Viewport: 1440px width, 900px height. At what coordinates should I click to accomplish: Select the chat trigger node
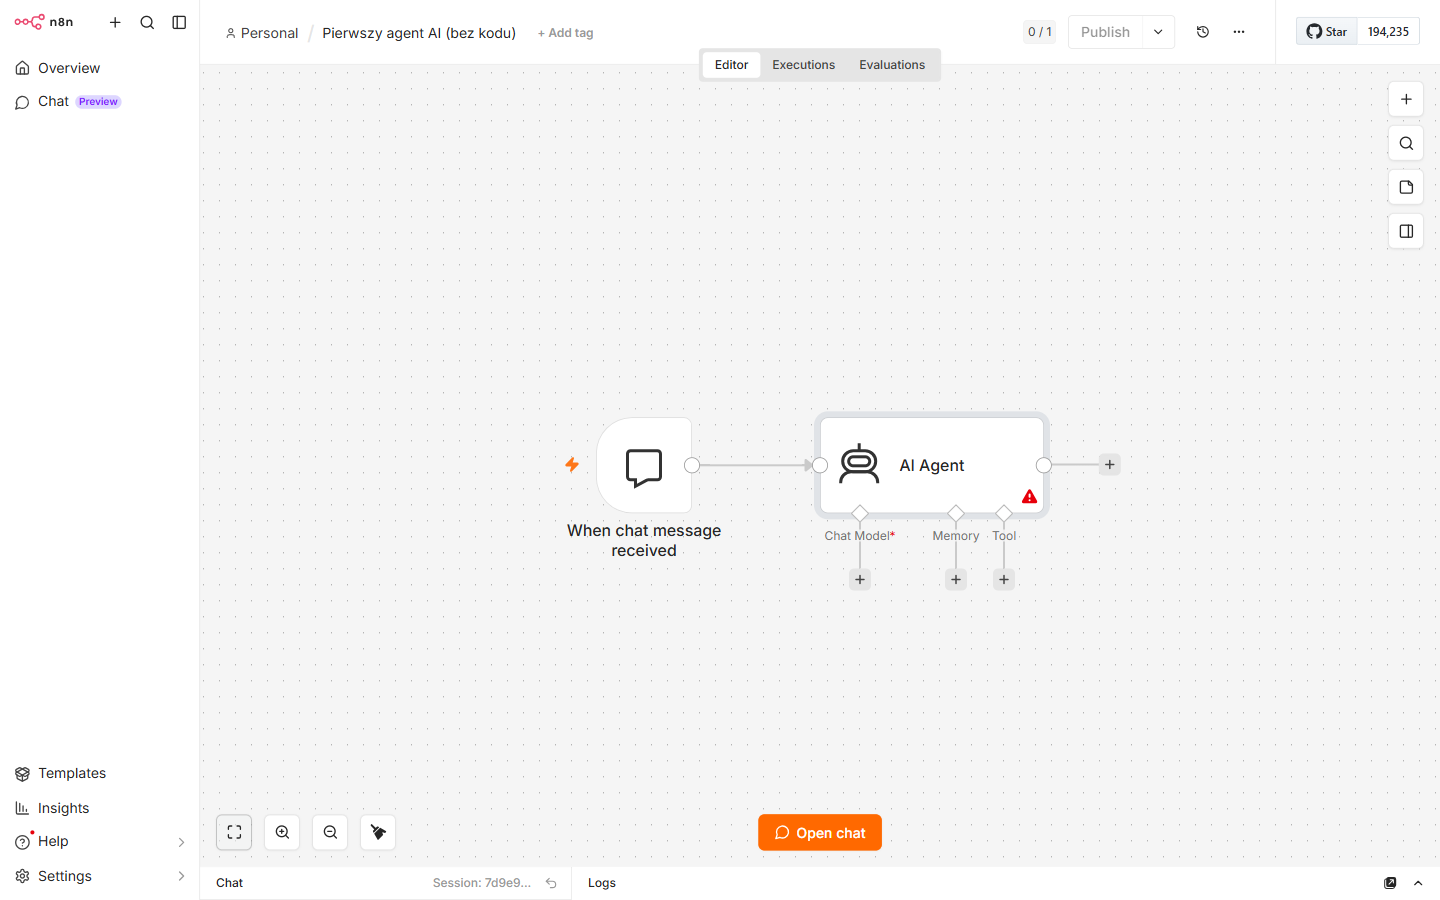pyautogui.click(x=644, y=465)
